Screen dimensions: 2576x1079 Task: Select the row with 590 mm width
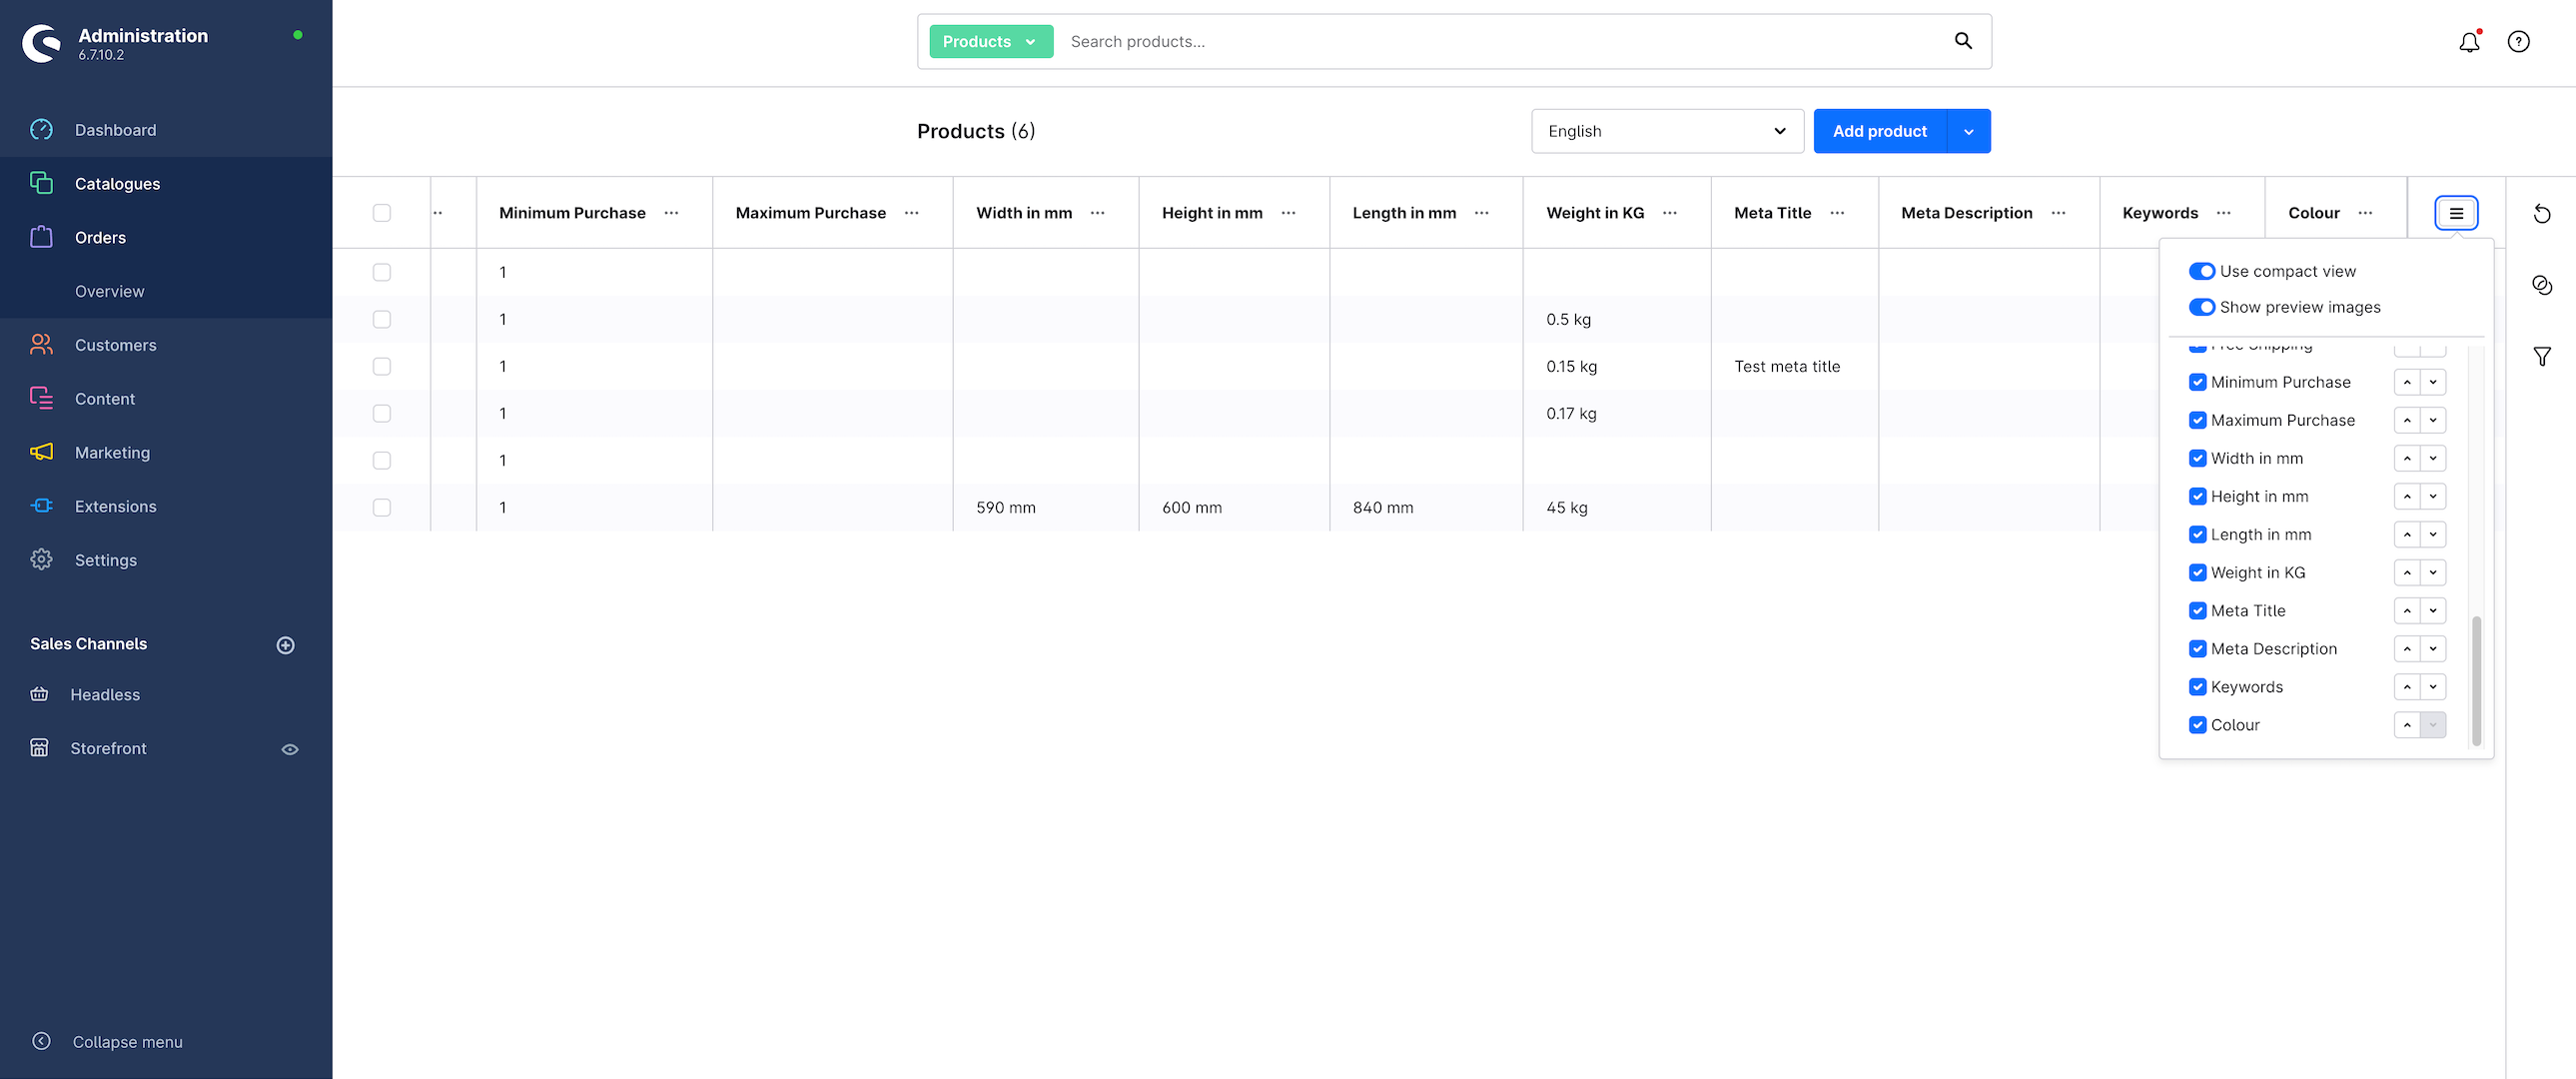point(382,507)
